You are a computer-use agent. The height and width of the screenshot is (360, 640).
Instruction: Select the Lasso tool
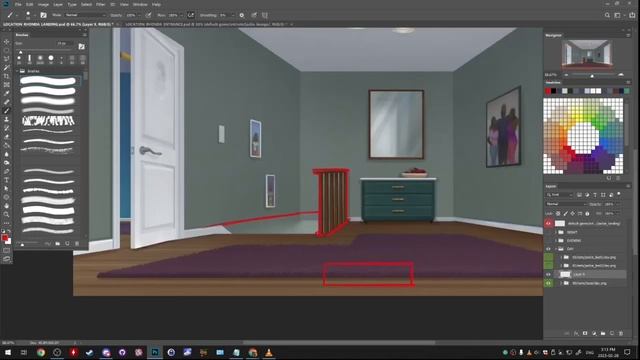7,59
